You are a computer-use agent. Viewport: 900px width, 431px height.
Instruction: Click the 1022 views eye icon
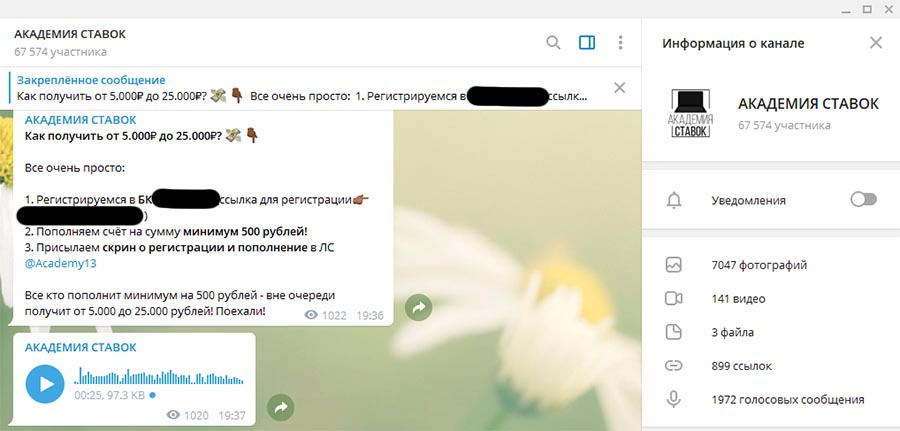click(311, 315)
